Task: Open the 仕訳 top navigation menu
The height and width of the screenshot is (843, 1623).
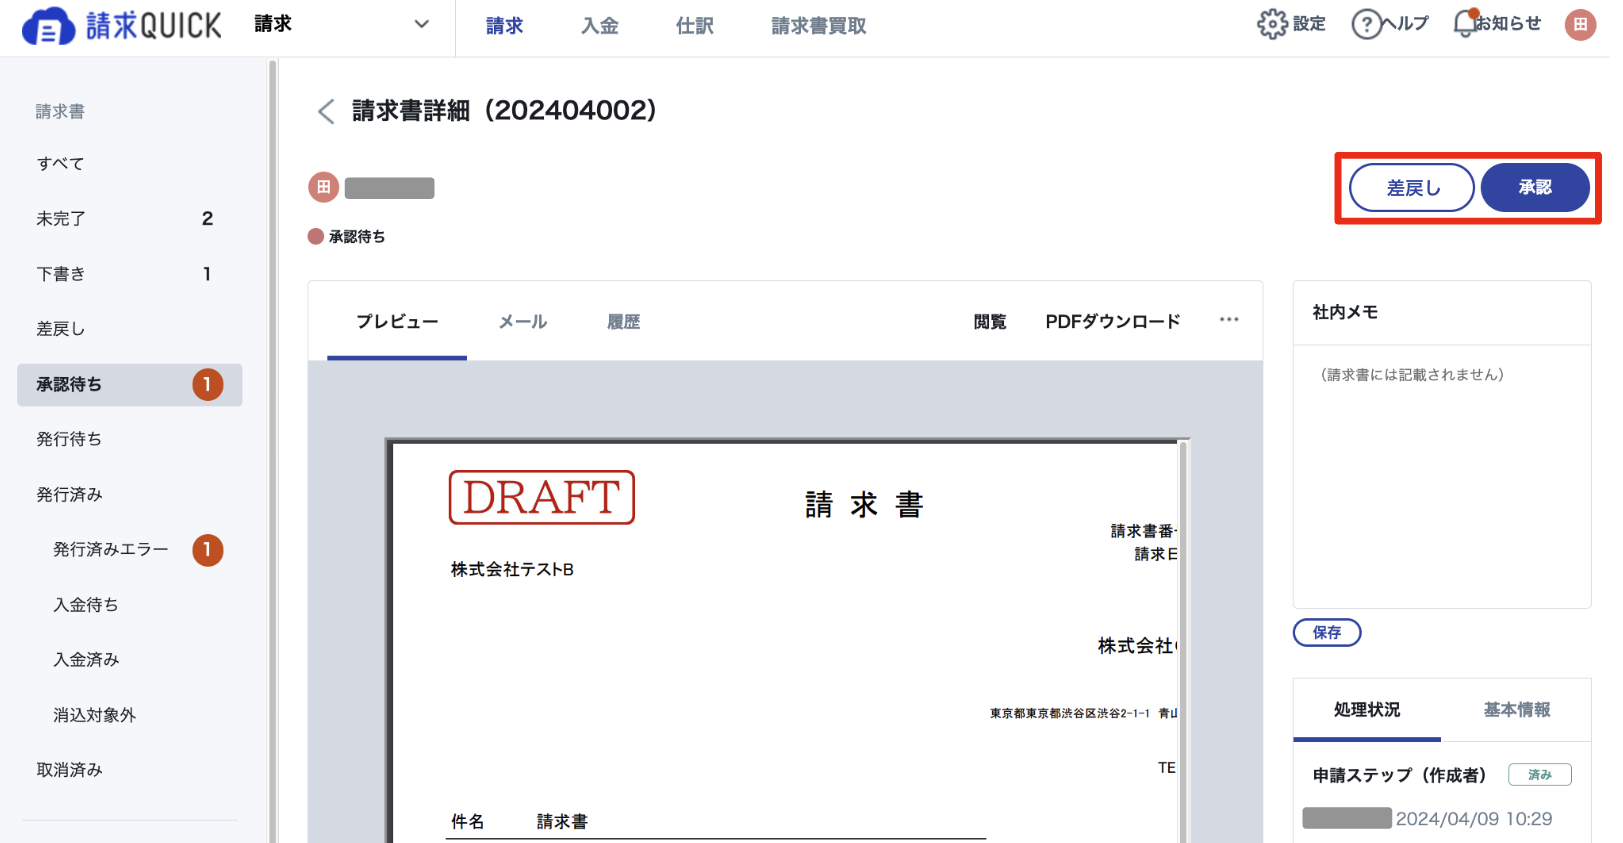Action: [x=695, y=26]
